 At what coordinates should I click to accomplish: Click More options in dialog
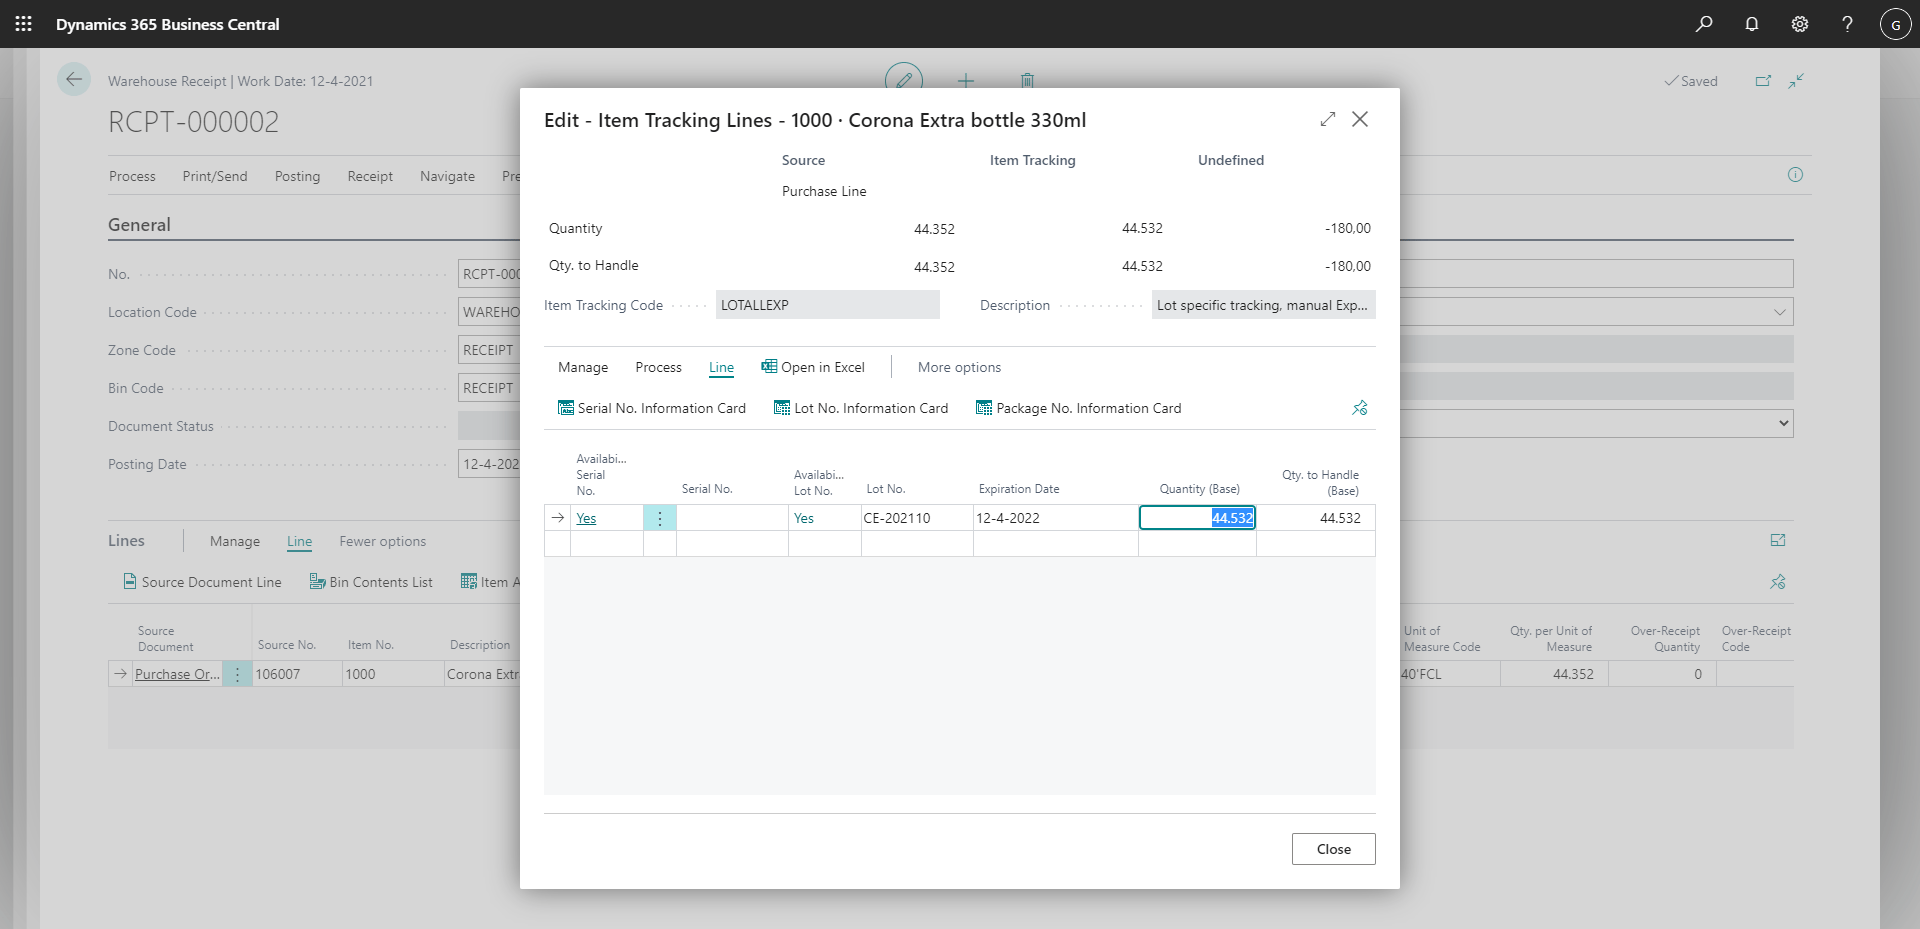[x=959, y=367]
